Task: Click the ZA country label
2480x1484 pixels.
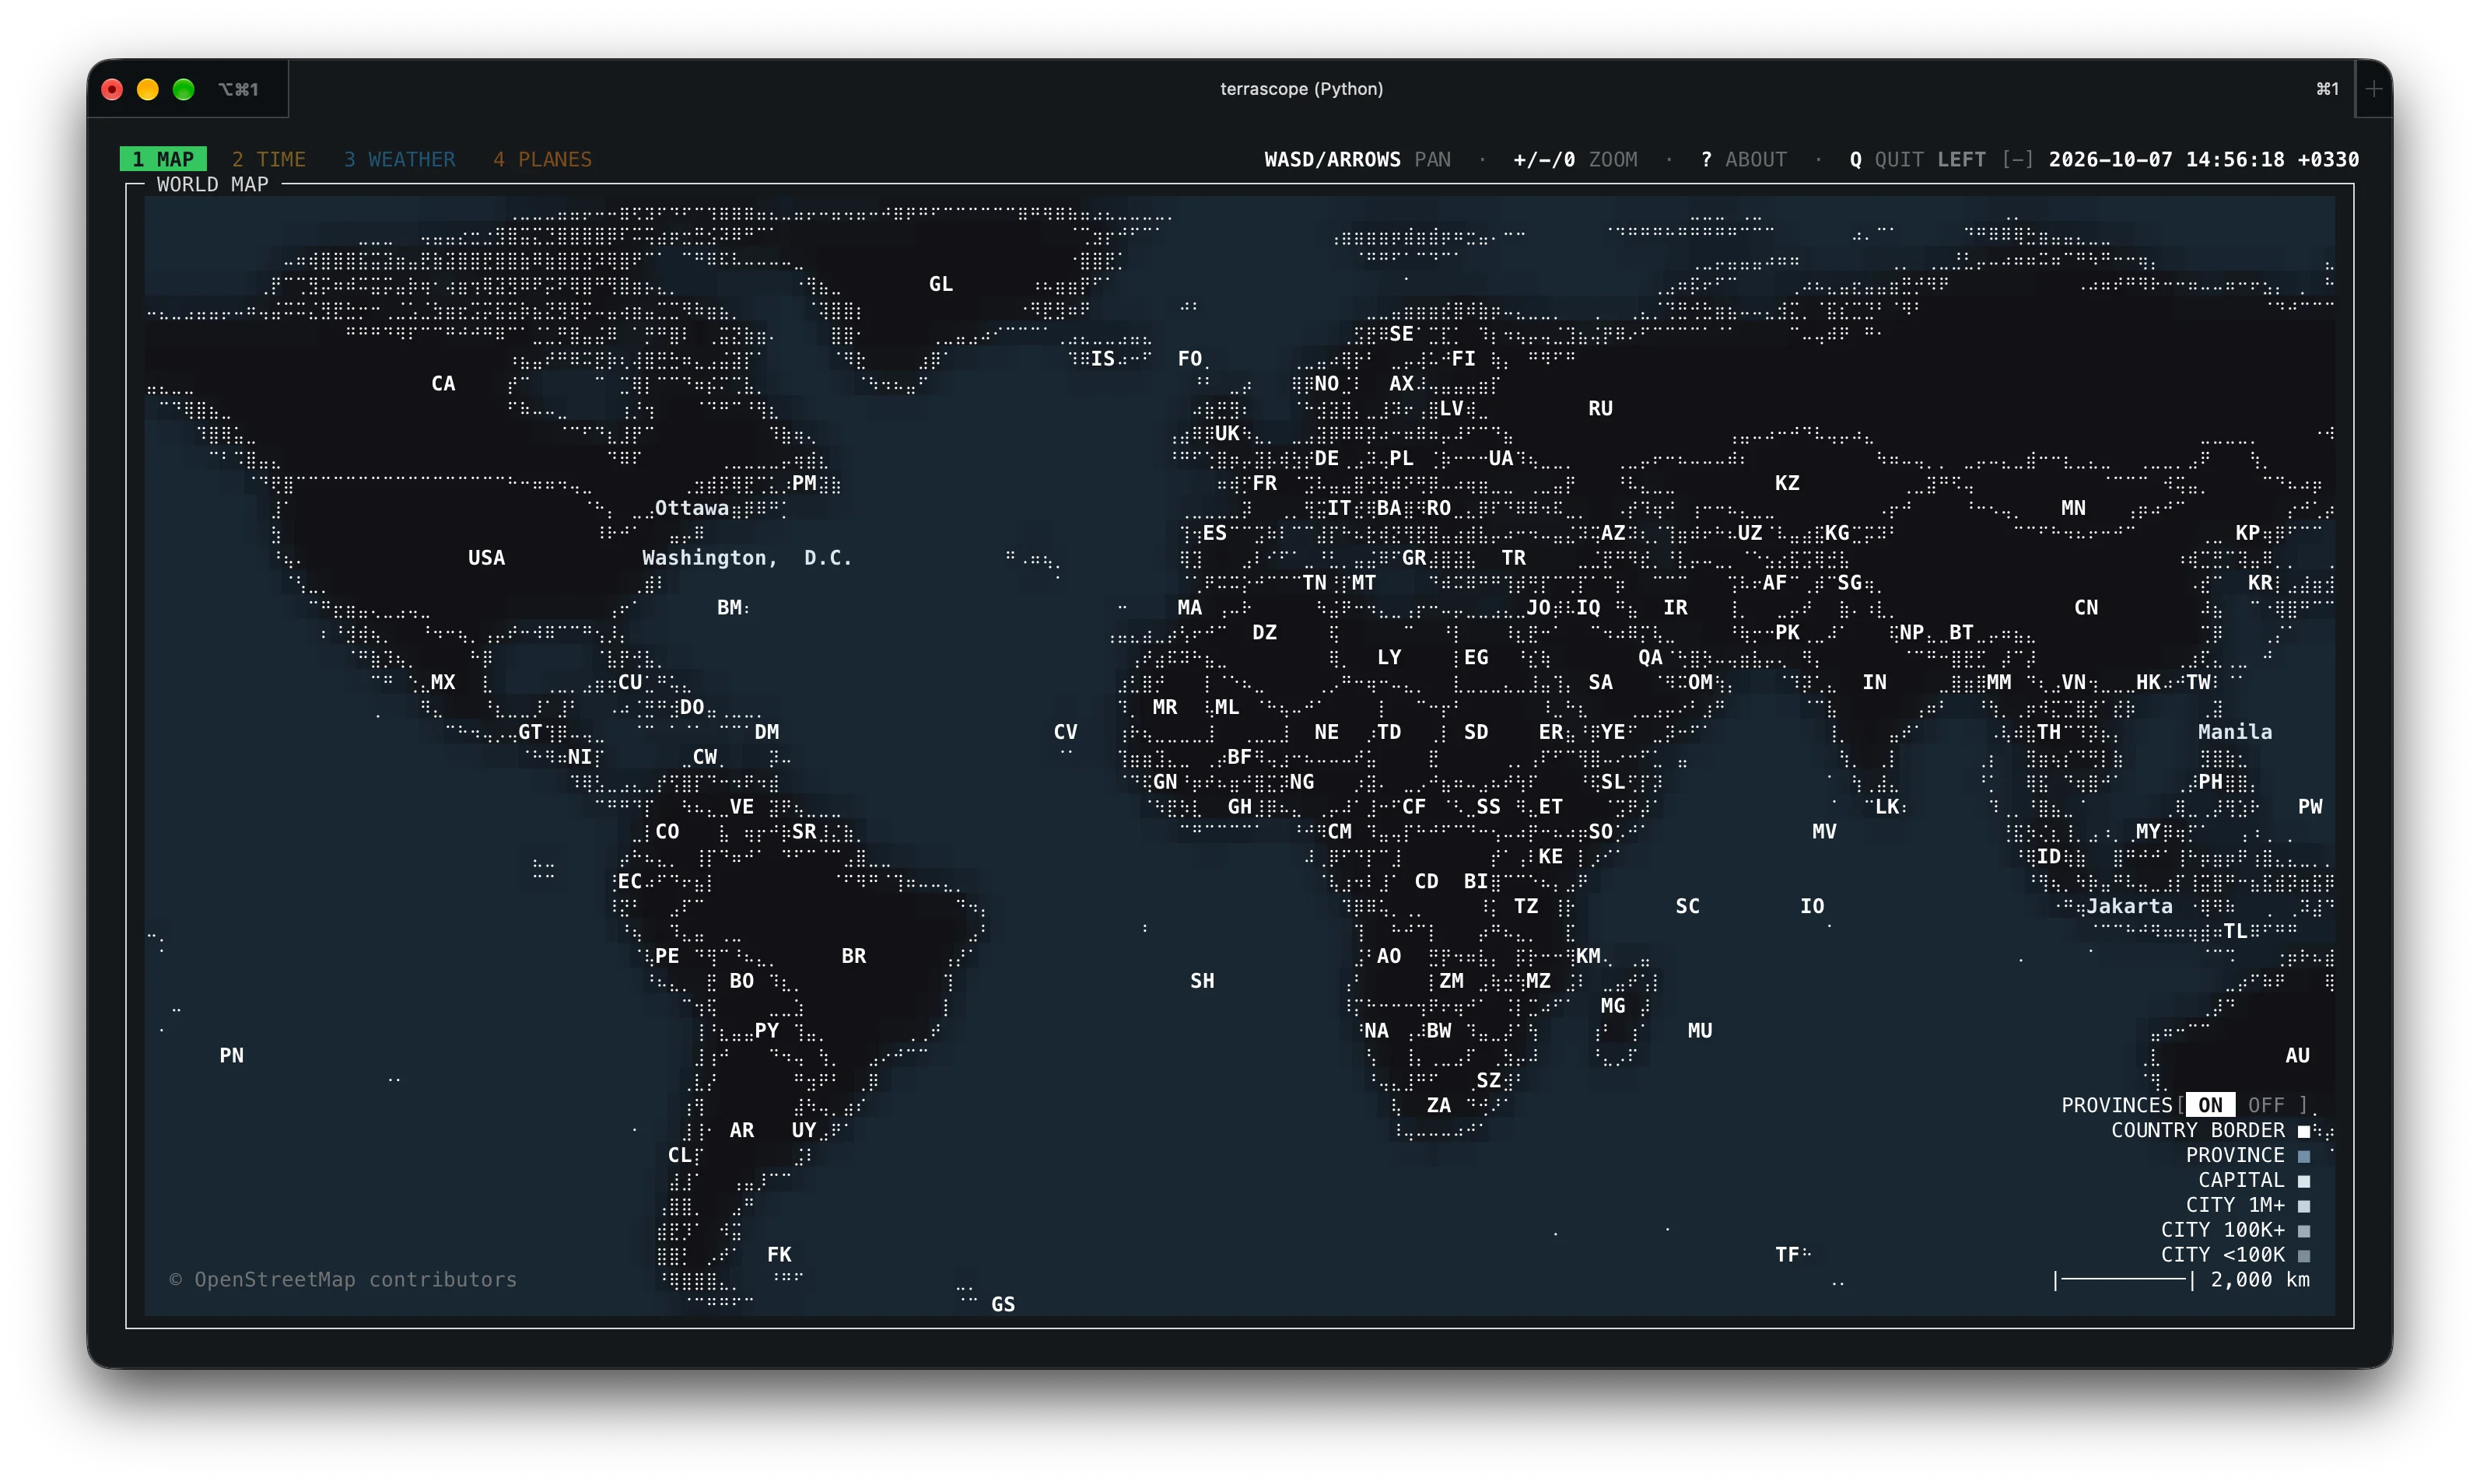Action: (x=1438, y=1105)
